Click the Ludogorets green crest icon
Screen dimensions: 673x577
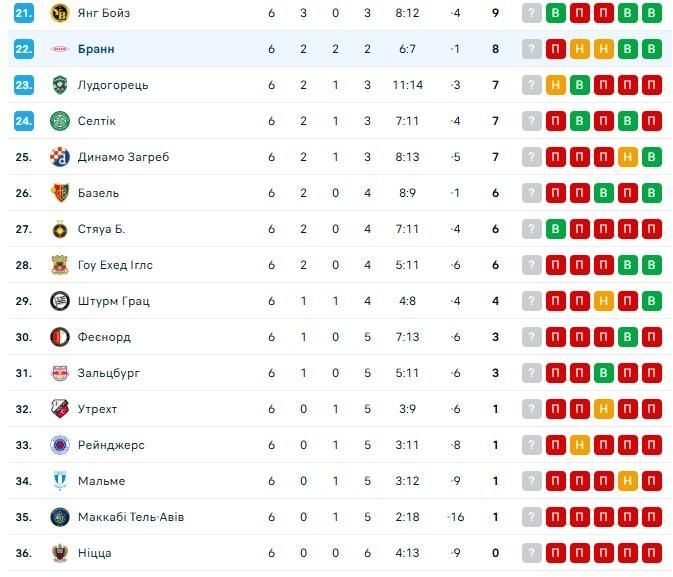coord(59,85)
